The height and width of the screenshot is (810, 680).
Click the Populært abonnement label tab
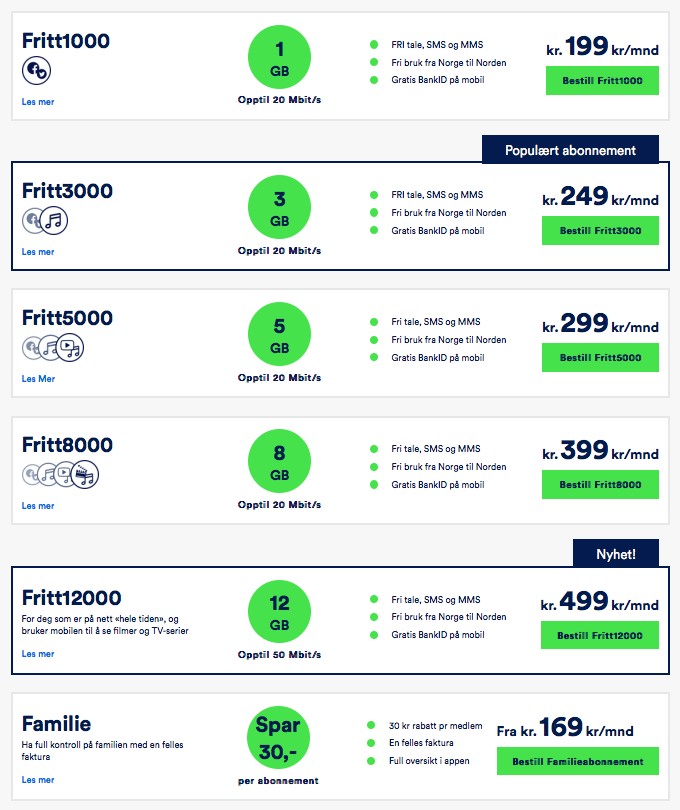570,150
